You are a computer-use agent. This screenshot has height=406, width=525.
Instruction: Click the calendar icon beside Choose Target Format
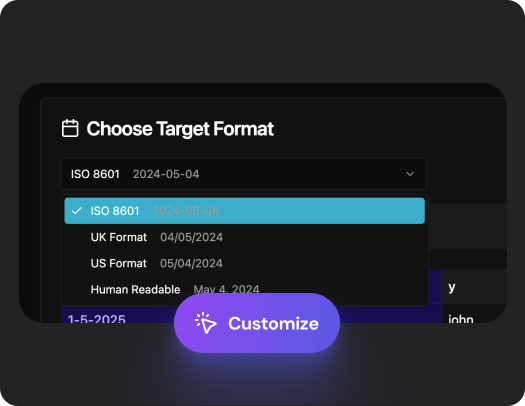[70, 128]
